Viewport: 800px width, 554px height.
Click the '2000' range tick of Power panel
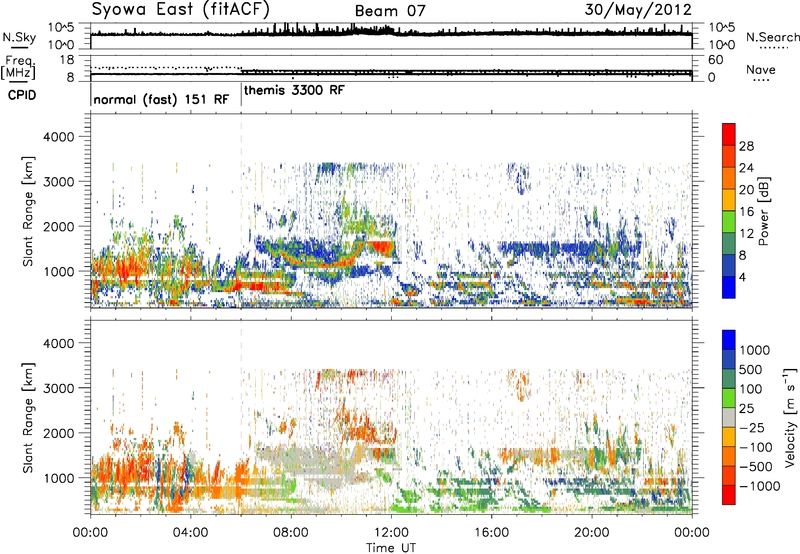point(58,226)
